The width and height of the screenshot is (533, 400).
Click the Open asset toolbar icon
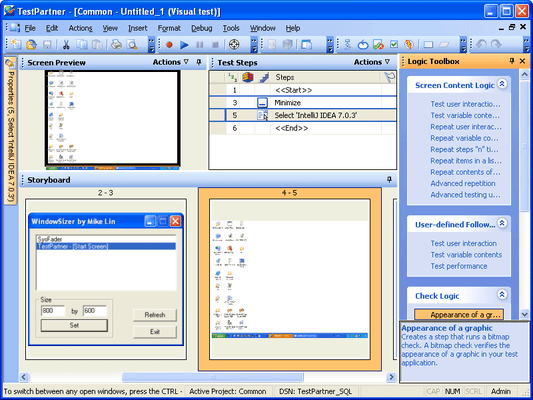click(x=31, y=45)
